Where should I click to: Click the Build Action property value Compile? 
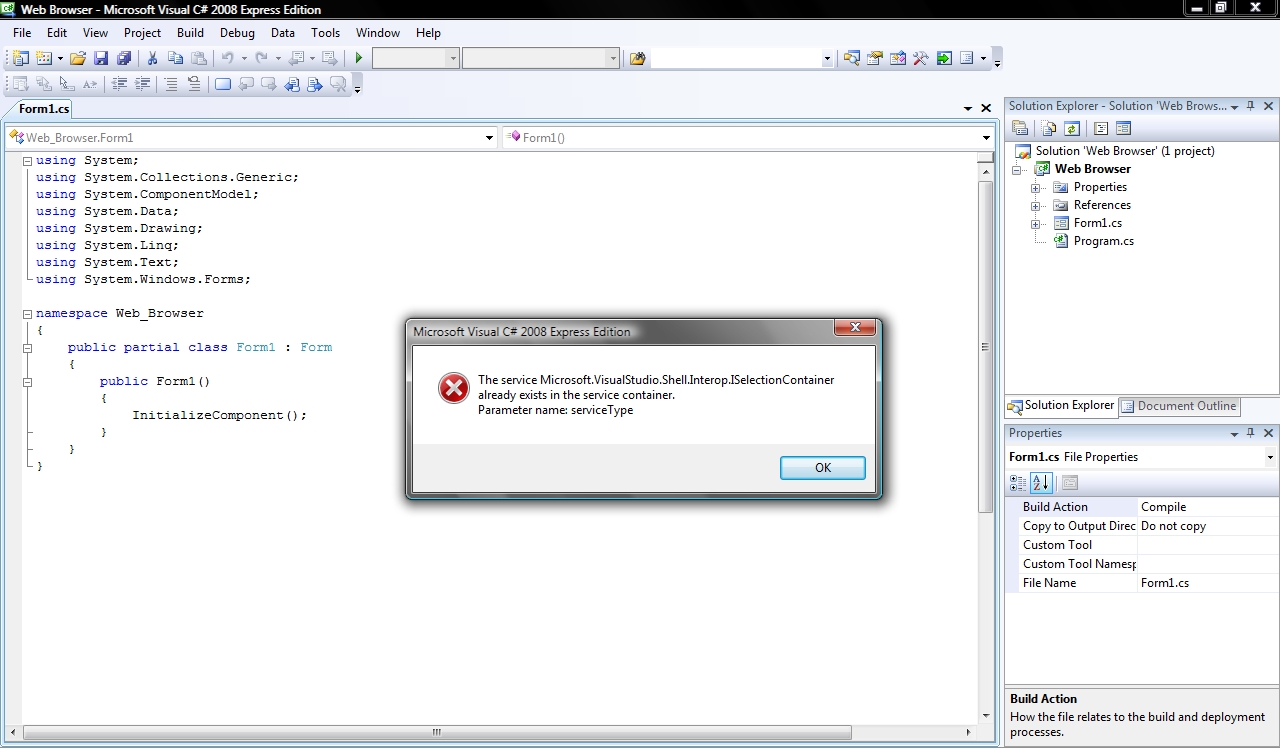pyautogui.click(x=1207, y=507)
